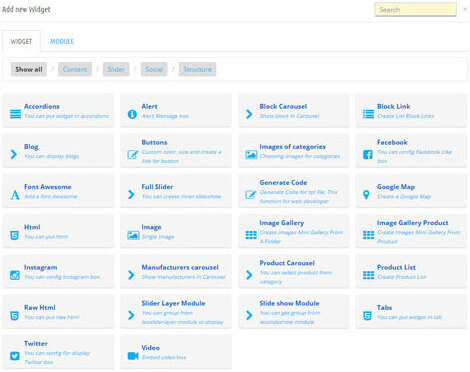Screen dimensions: 470x372
Task: Click the Font Awesome letter A icon
Action: tap(15, 195)
